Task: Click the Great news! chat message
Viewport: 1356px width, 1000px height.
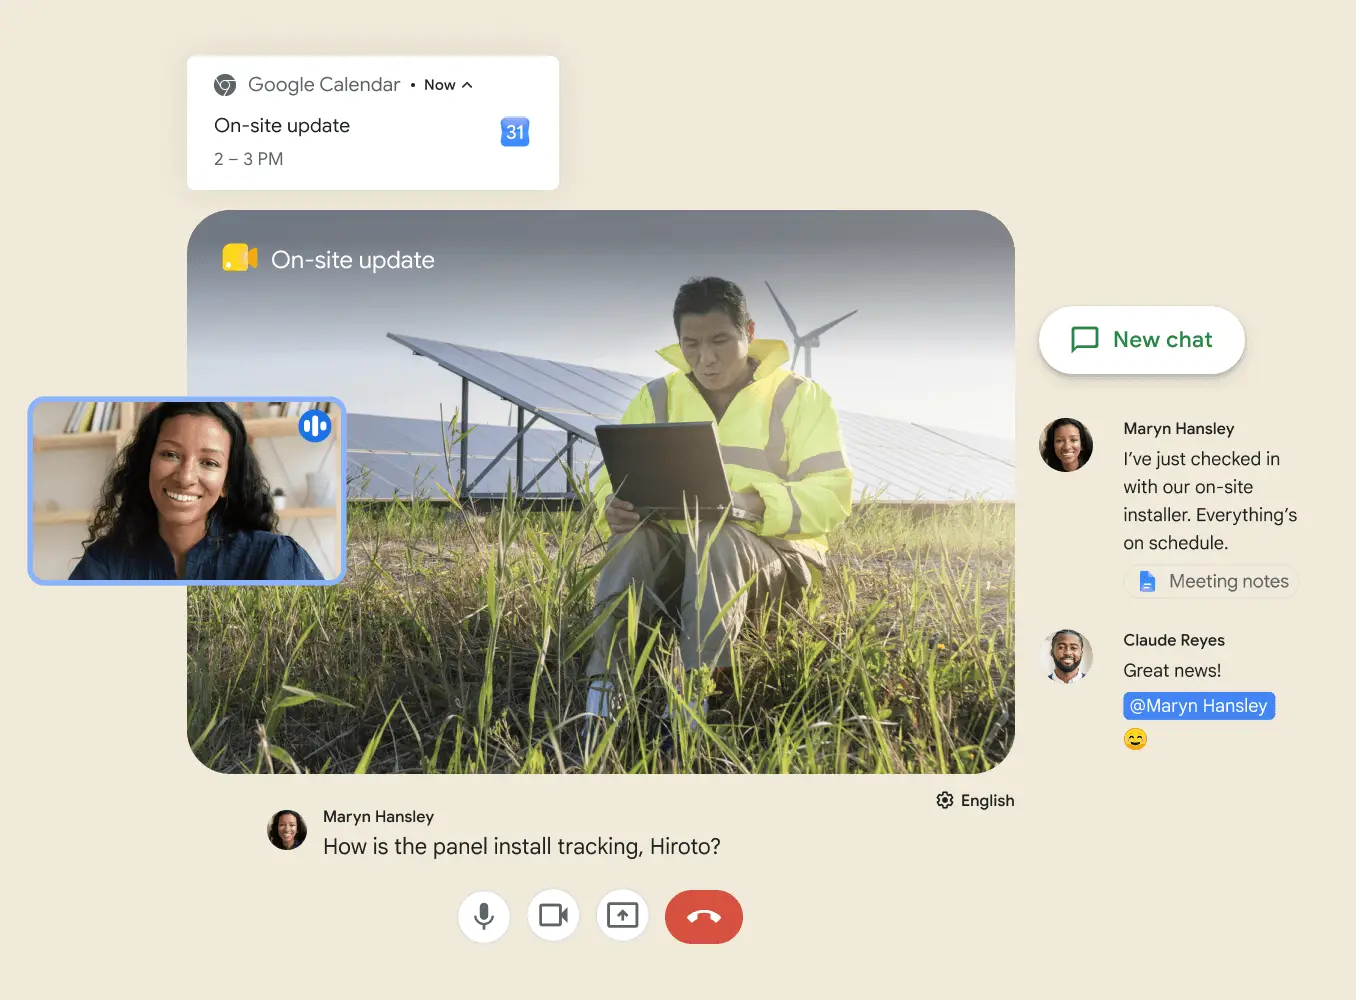Action: pyautogui.click(x=1172, y=671)
